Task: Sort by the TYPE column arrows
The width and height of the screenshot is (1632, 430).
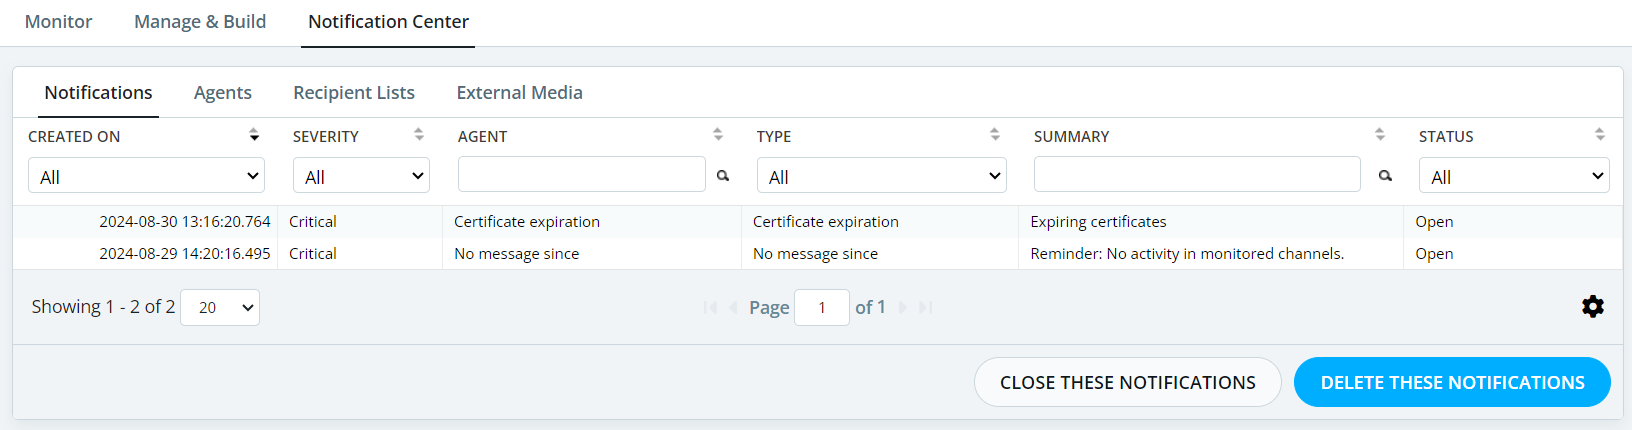Action: [995, 135]
